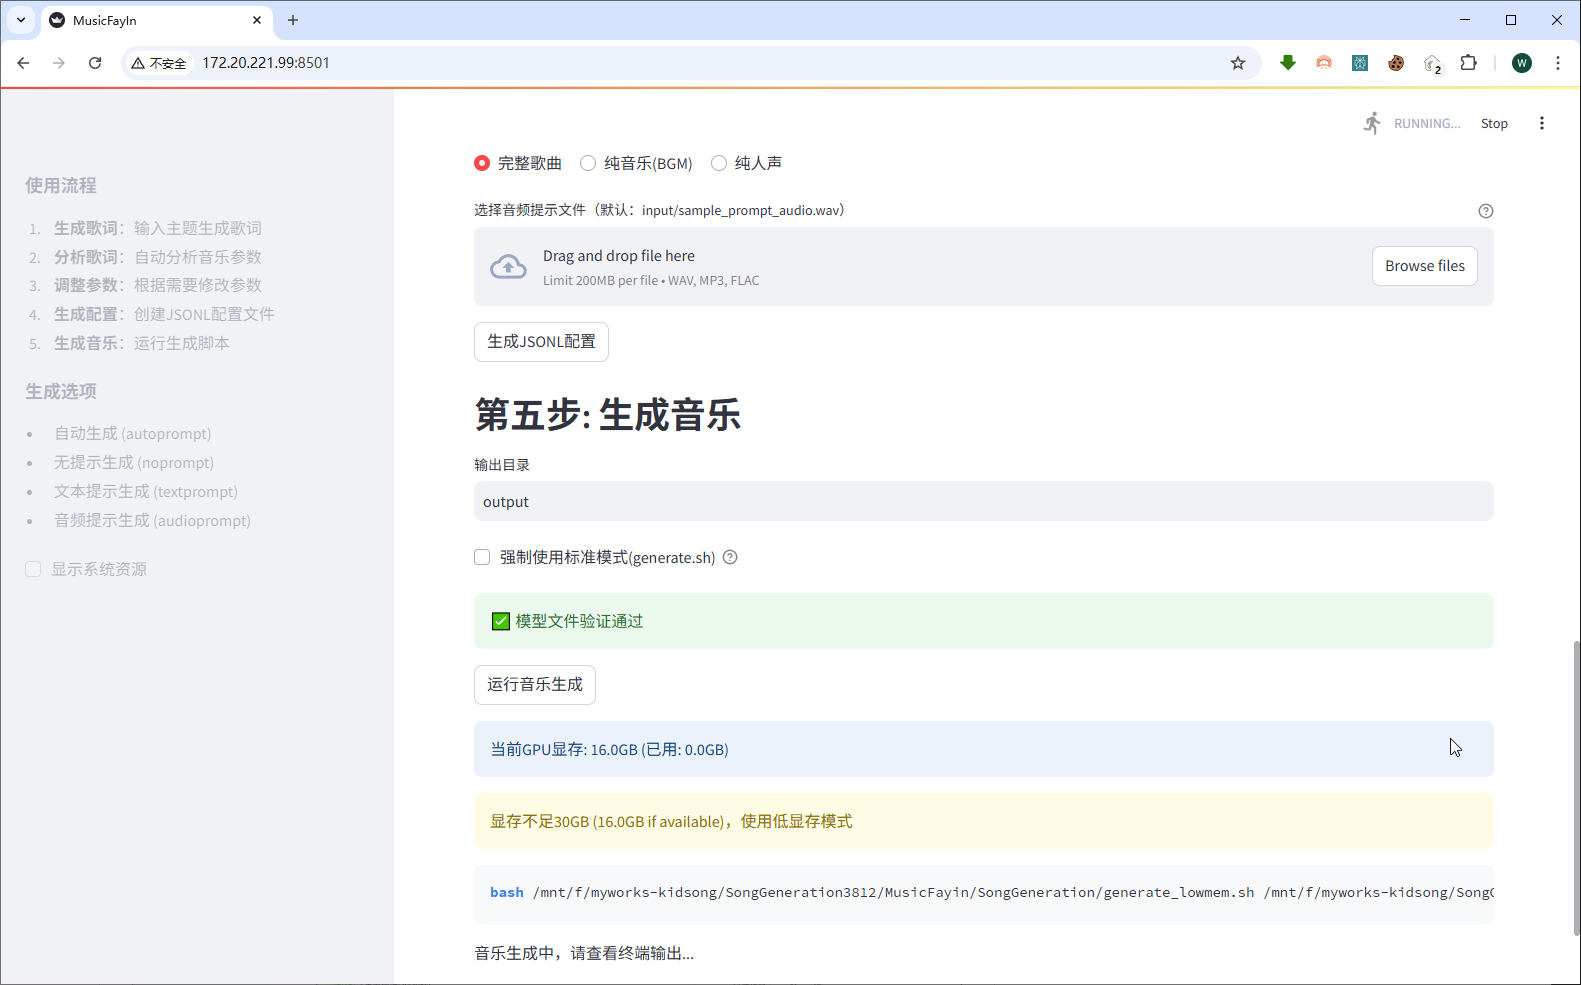The height and width of the screenshot is (985, 1581).
Task: Select the 纯人声 radio option
Action: pyautogui.click(x=747, y=163)
